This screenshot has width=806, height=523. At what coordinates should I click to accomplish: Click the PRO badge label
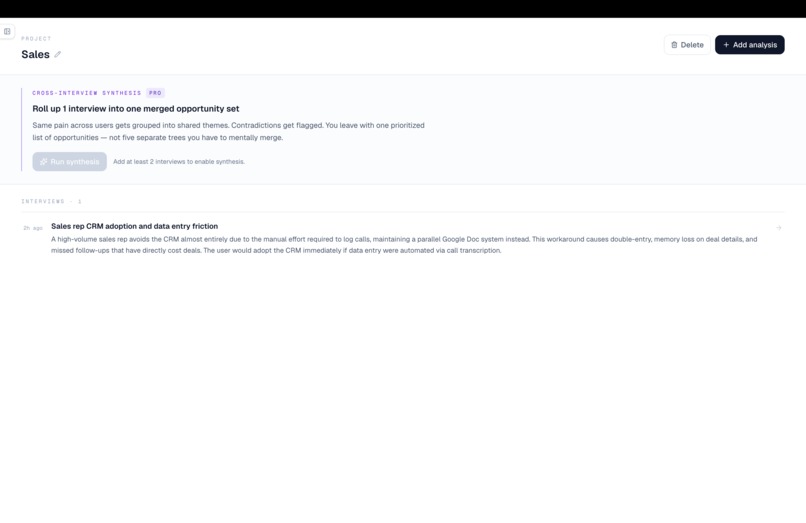tap(155, 93)
